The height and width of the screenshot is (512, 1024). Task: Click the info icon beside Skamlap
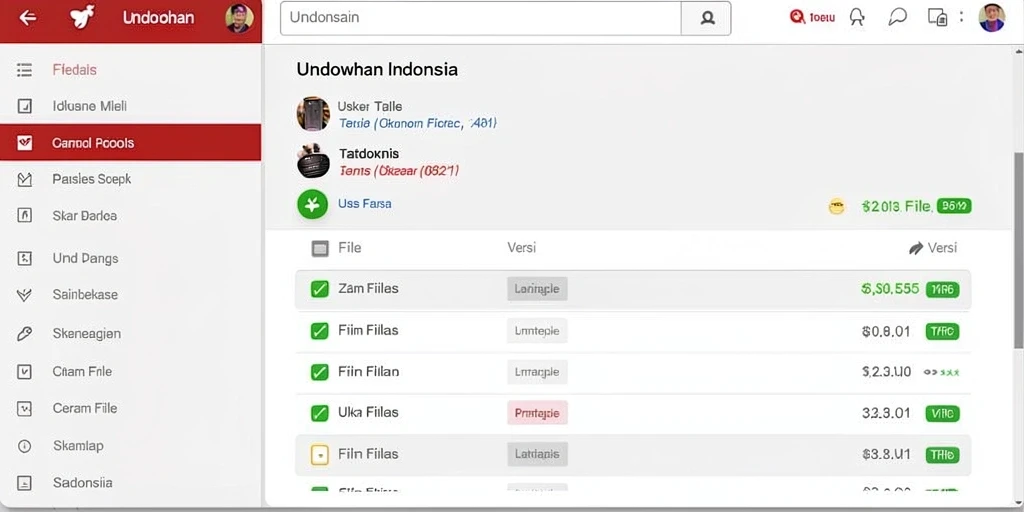pos(24,447)
